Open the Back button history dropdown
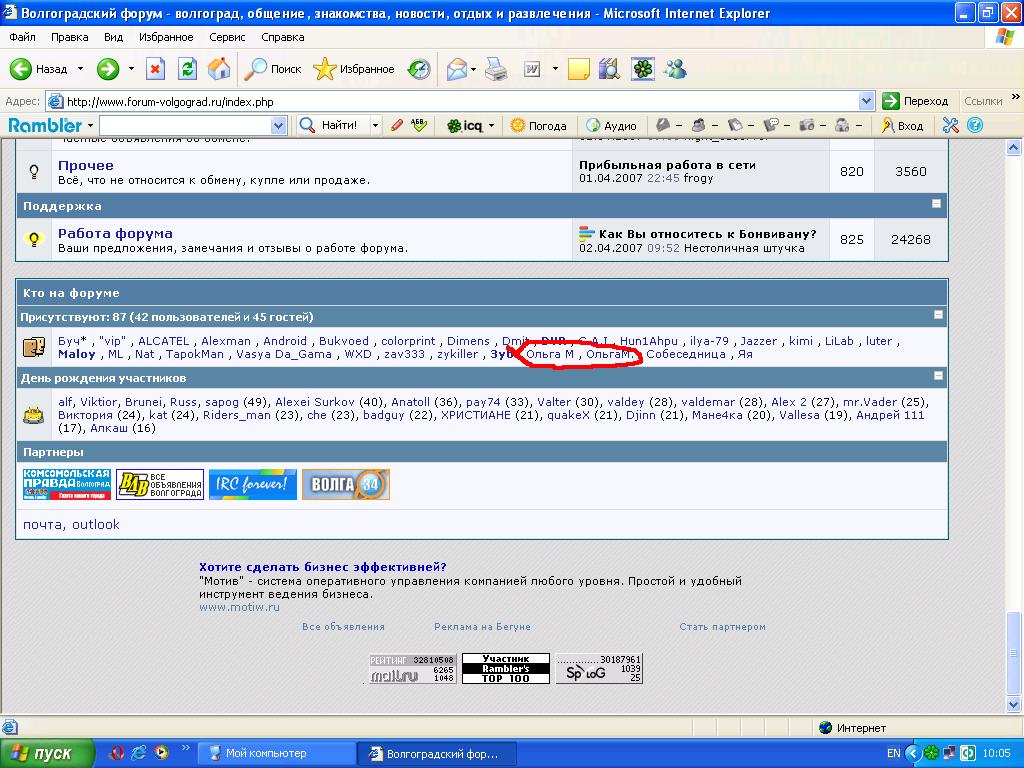Viewport: 1024px width, 768px height. (78, 69)
